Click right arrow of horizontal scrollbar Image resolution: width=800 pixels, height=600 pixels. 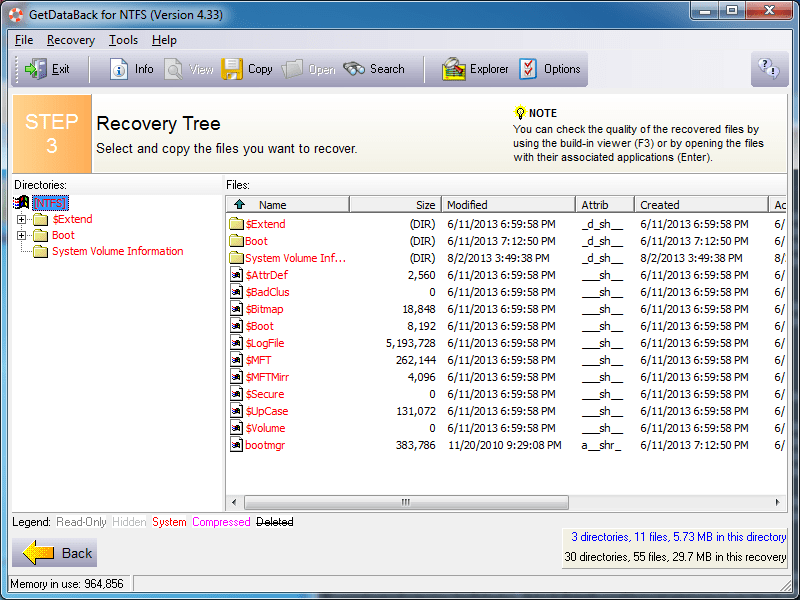pyautogui.click(x=779, y=502)
